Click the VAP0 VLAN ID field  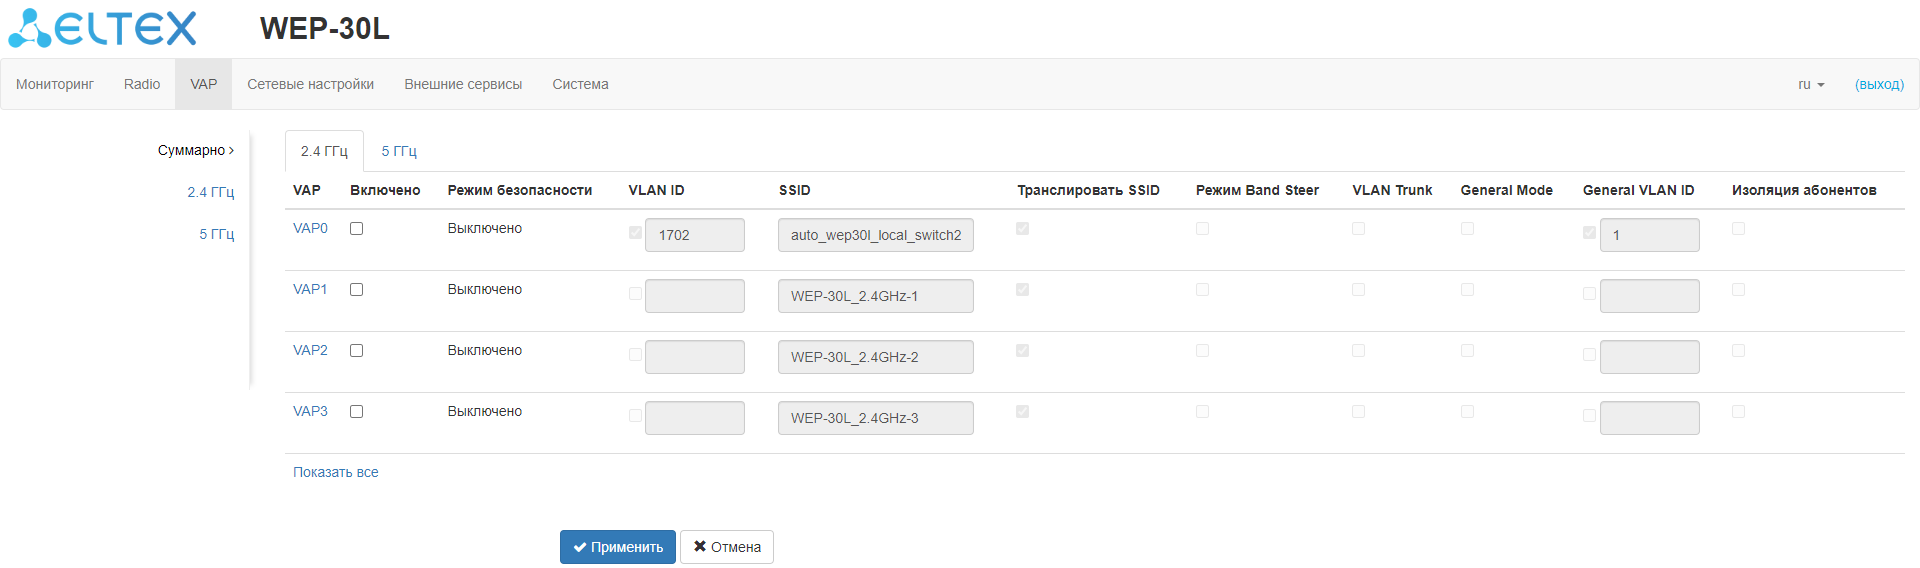pyautogui.click(x=694, y=235)
